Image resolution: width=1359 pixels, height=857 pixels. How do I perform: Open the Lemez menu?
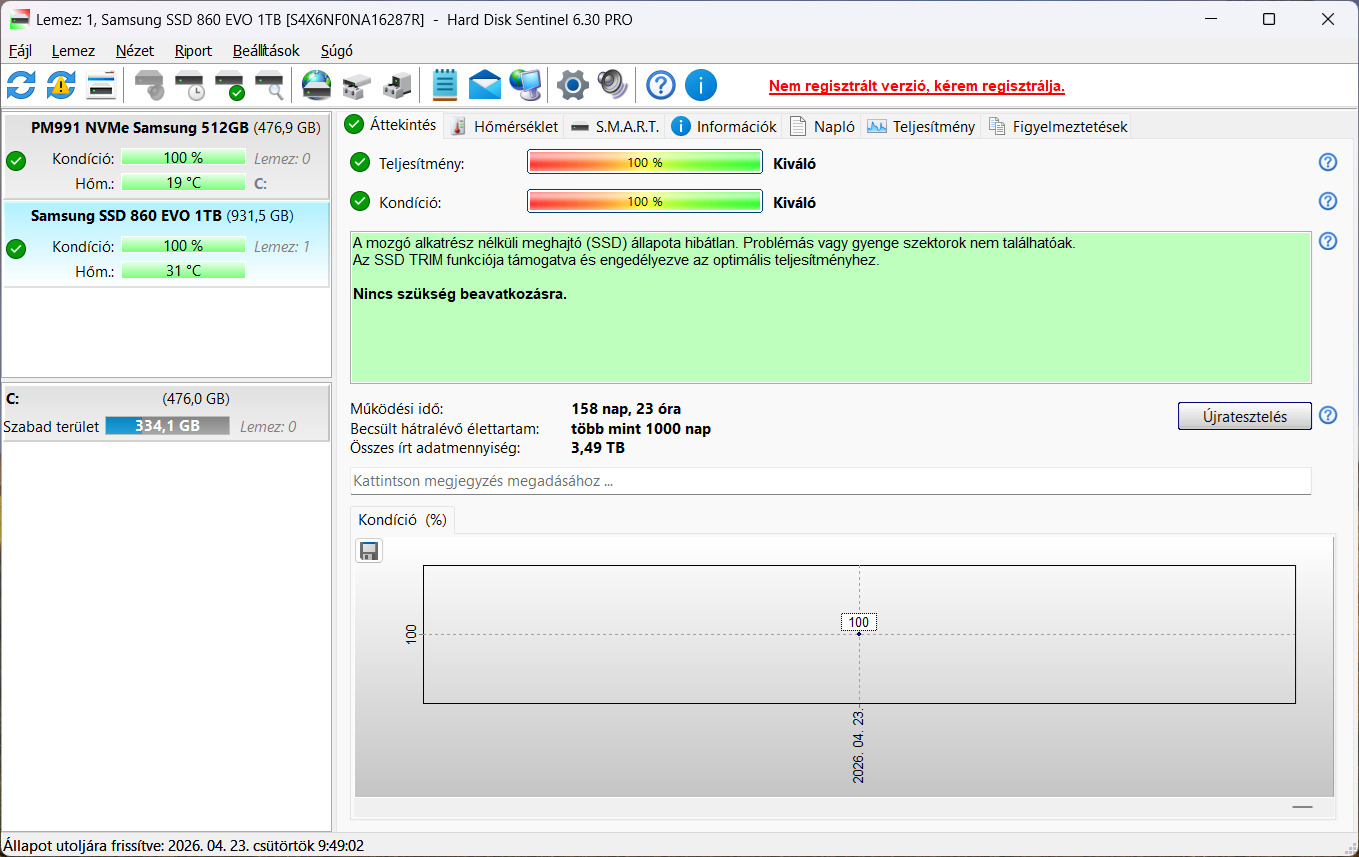point(73,51)
